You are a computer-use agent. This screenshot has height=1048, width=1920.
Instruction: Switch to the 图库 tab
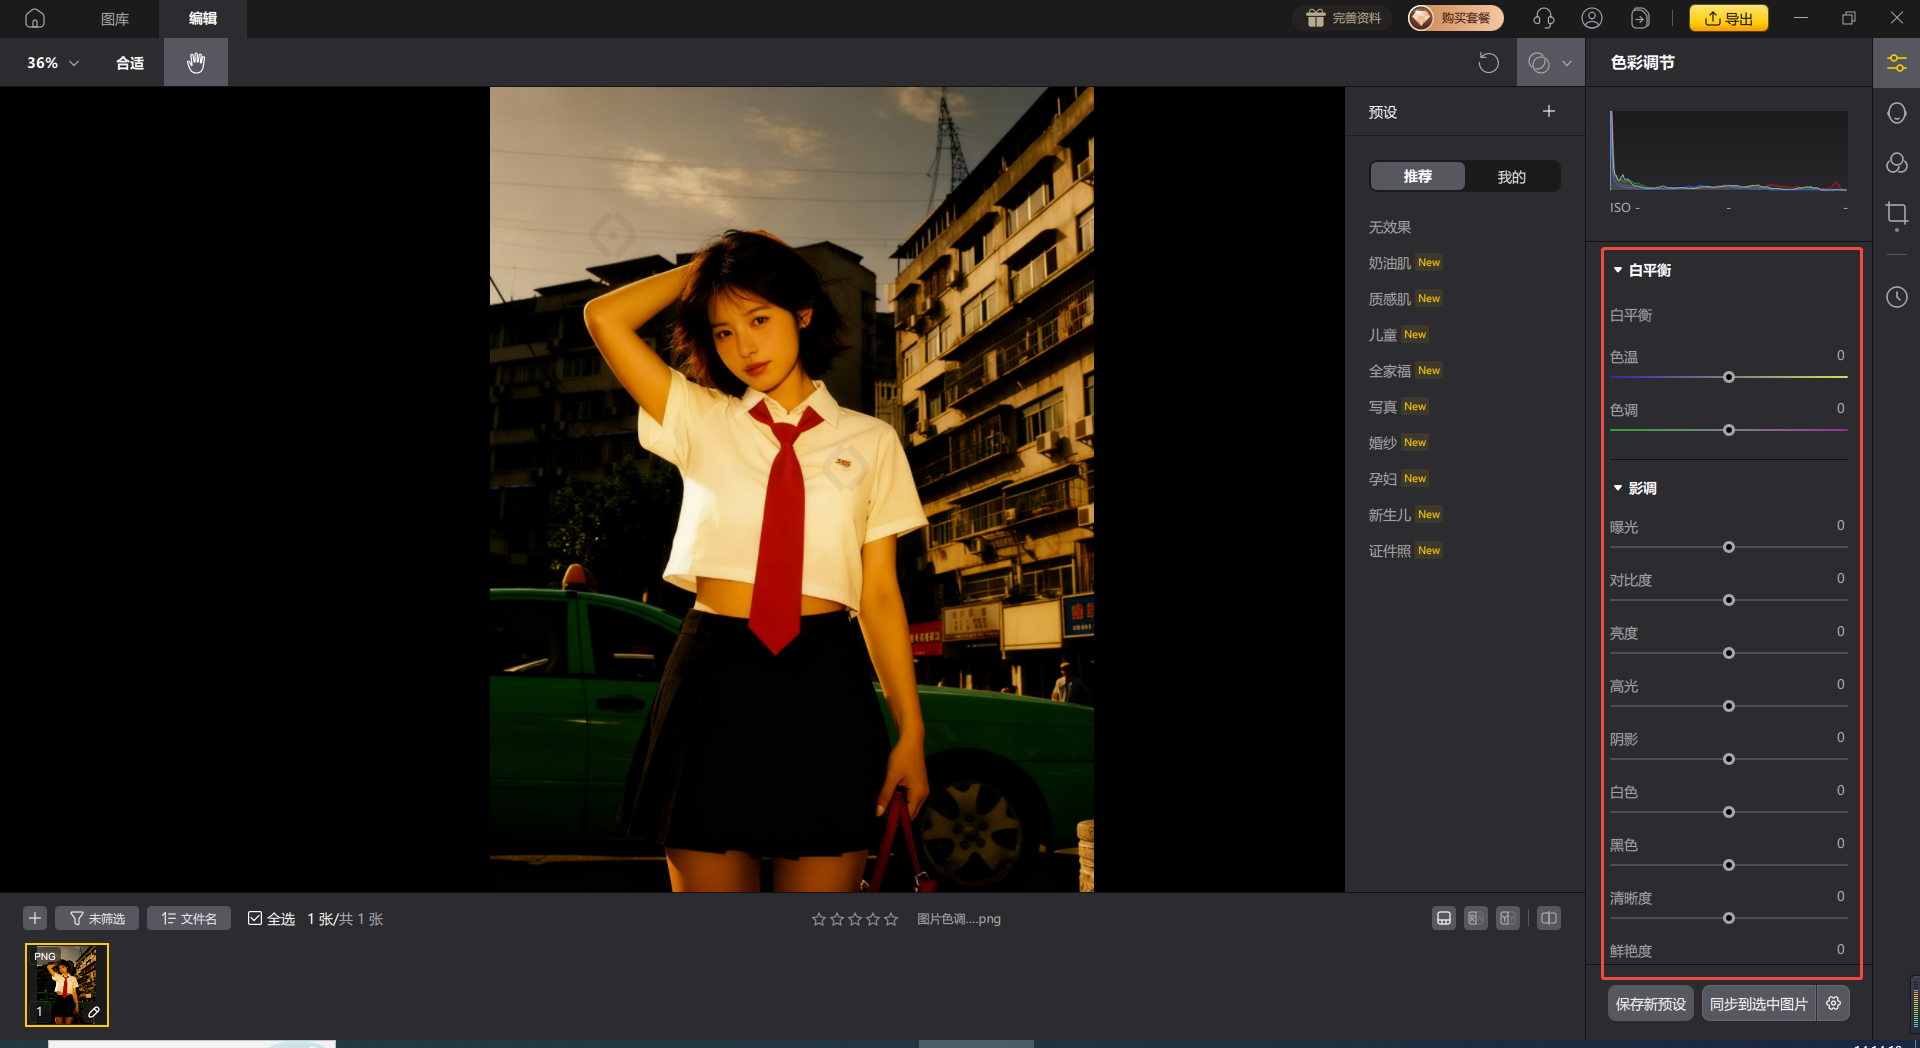click(x=115, y=18)
